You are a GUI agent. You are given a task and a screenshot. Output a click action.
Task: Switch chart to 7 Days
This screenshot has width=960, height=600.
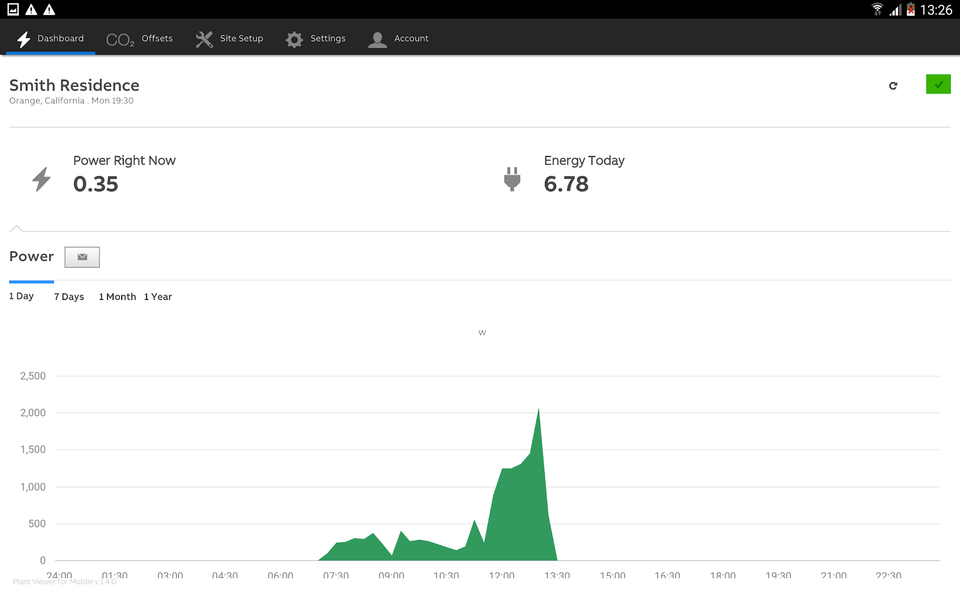coord(69,297)
